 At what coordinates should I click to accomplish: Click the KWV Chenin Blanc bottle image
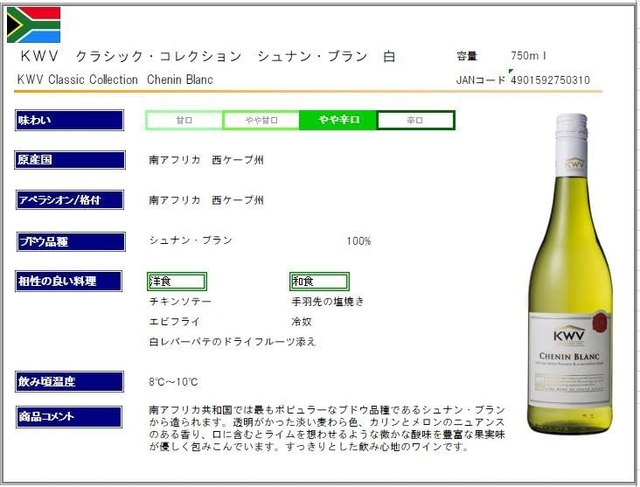(x=571, y=274)
